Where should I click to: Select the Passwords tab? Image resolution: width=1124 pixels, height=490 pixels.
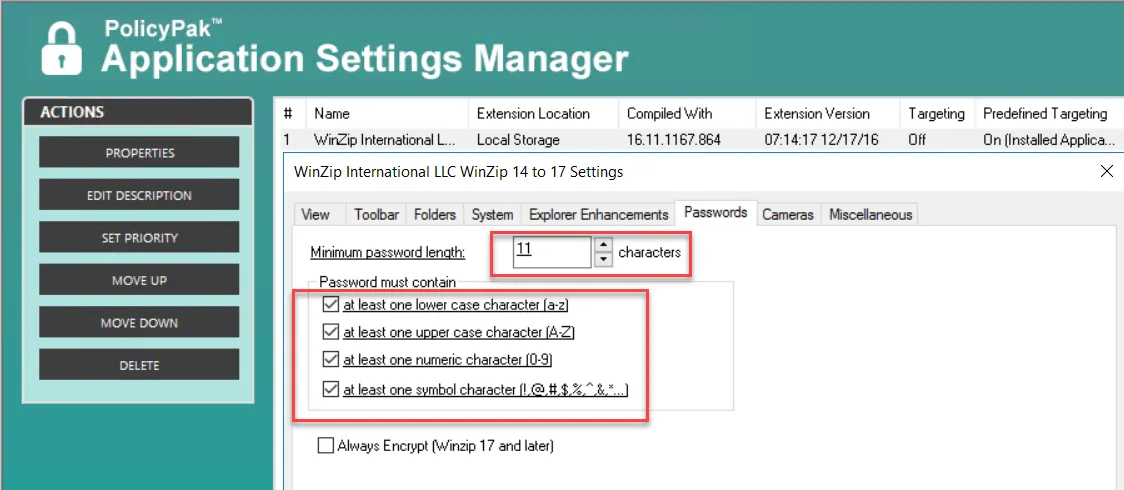coord(716,212)
